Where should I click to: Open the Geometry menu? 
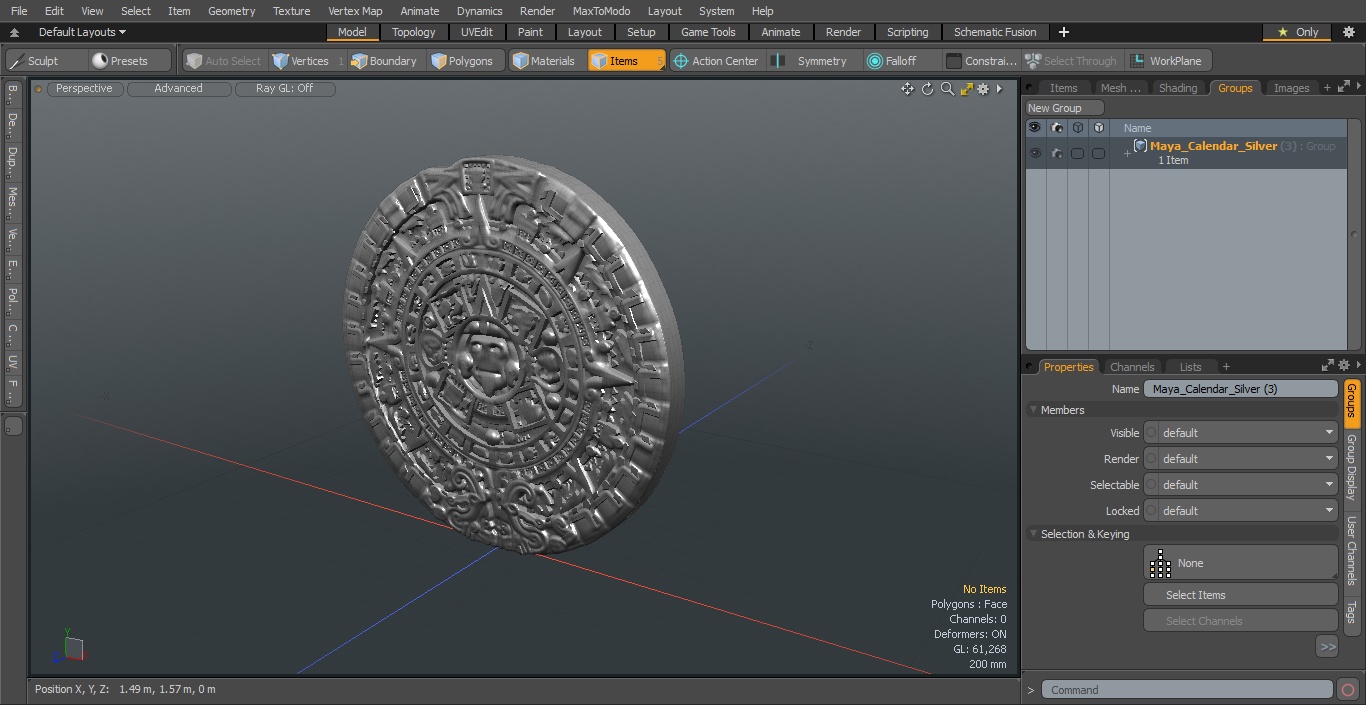pyautogui.click(x=231, y=11)
